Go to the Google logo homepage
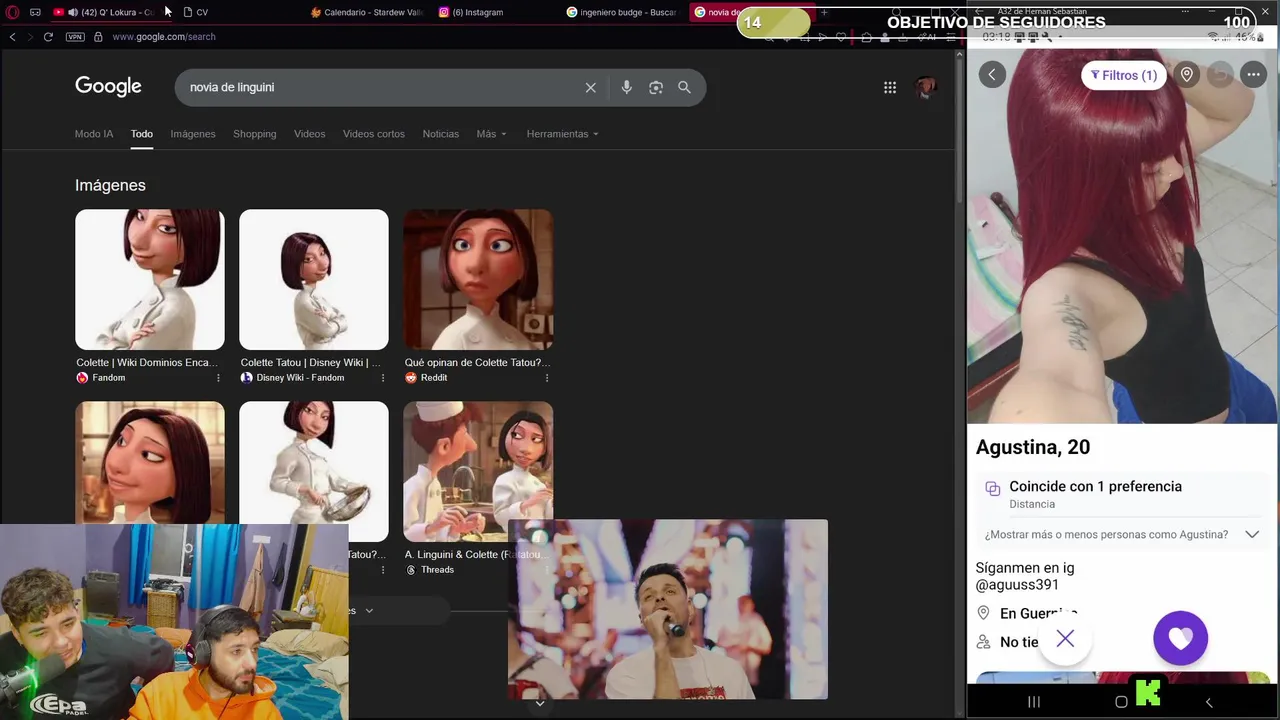This screenshot has height=720, width=1280. point(108,87)
